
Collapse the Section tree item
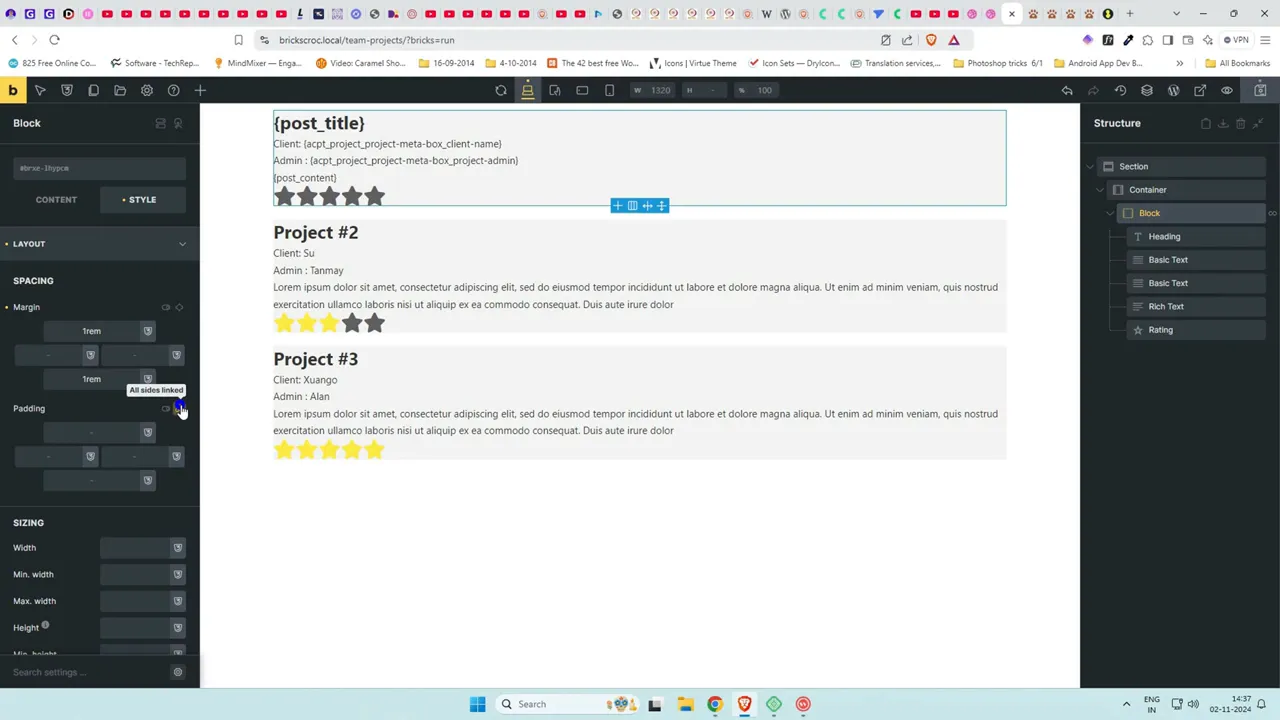point(1091,167)
